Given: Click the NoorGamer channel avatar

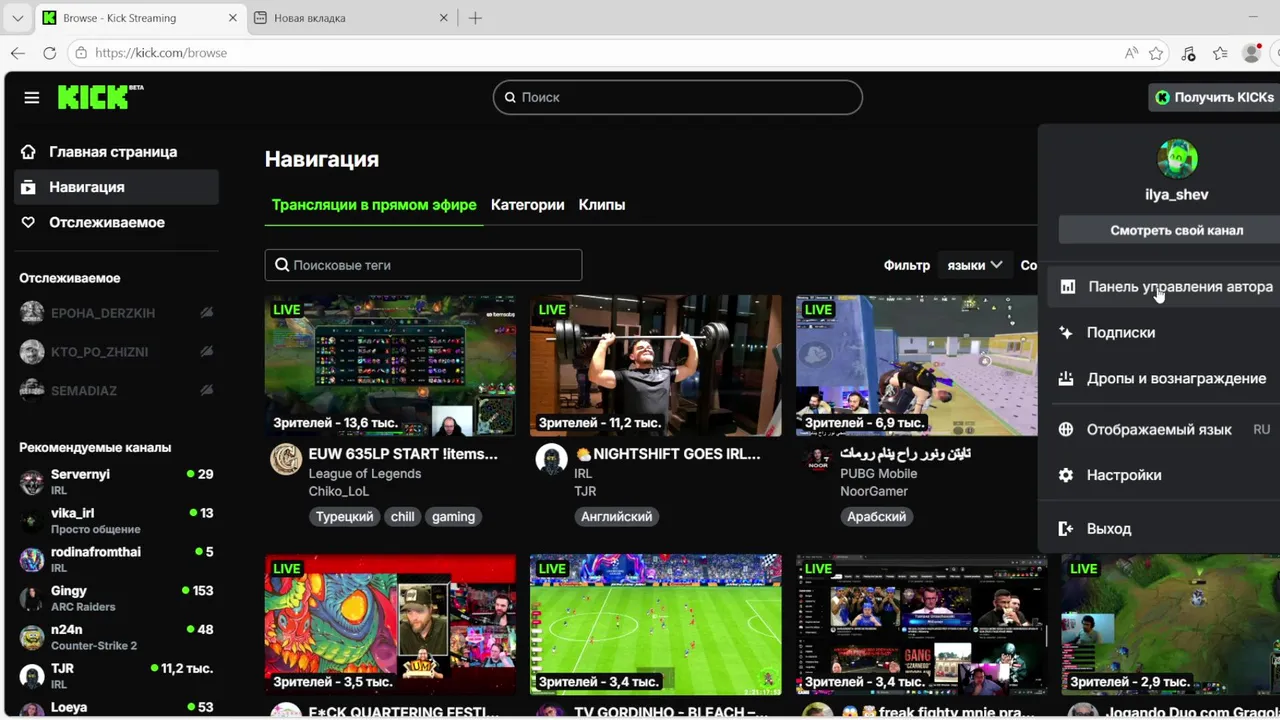Looking at the screenshot, I should pos(817,459).
